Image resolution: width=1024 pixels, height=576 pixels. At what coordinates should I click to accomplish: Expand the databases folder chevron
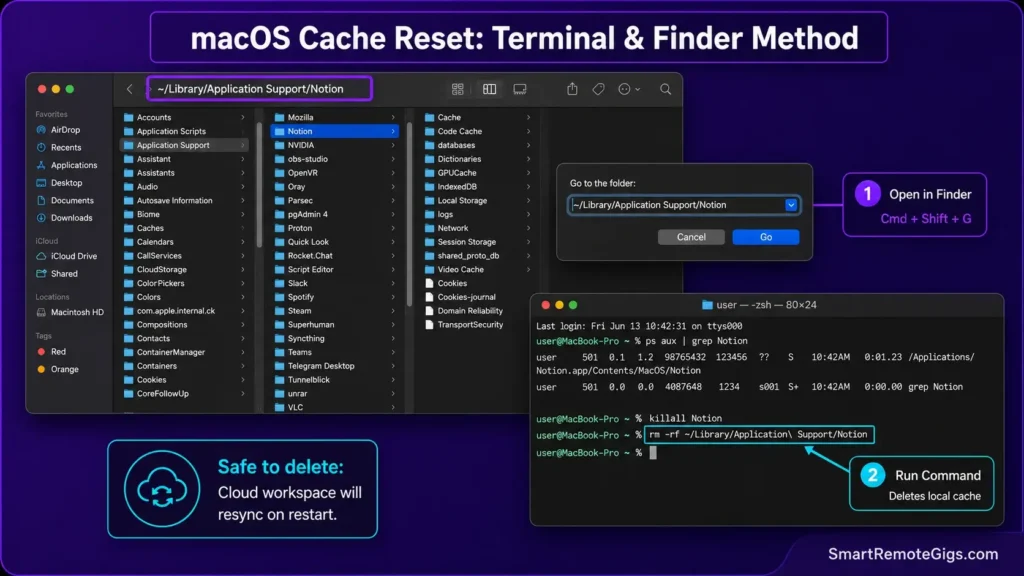(x=528, y=145)
